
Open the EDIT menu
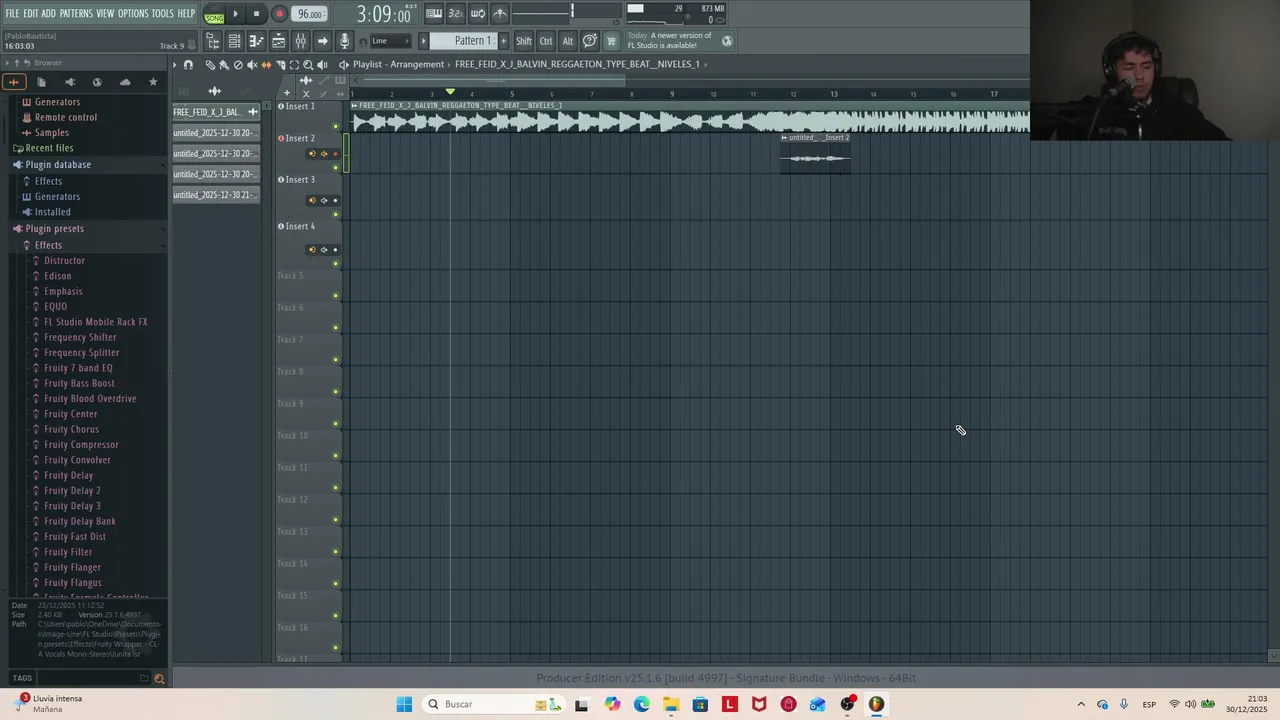31,14
